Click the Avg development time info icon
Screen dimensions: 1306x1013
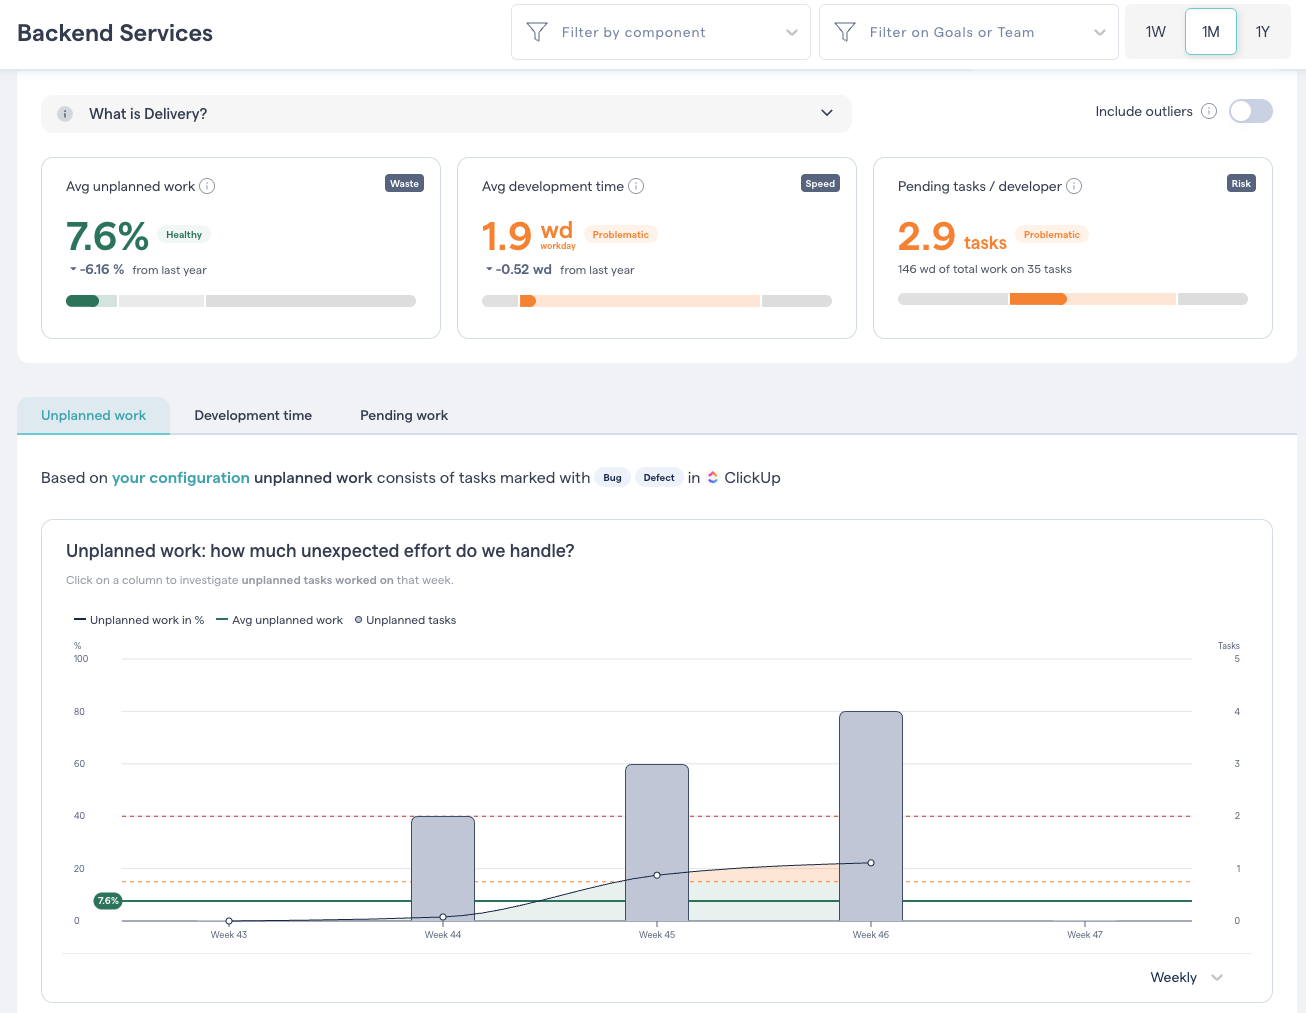click(x=637, y=186)
